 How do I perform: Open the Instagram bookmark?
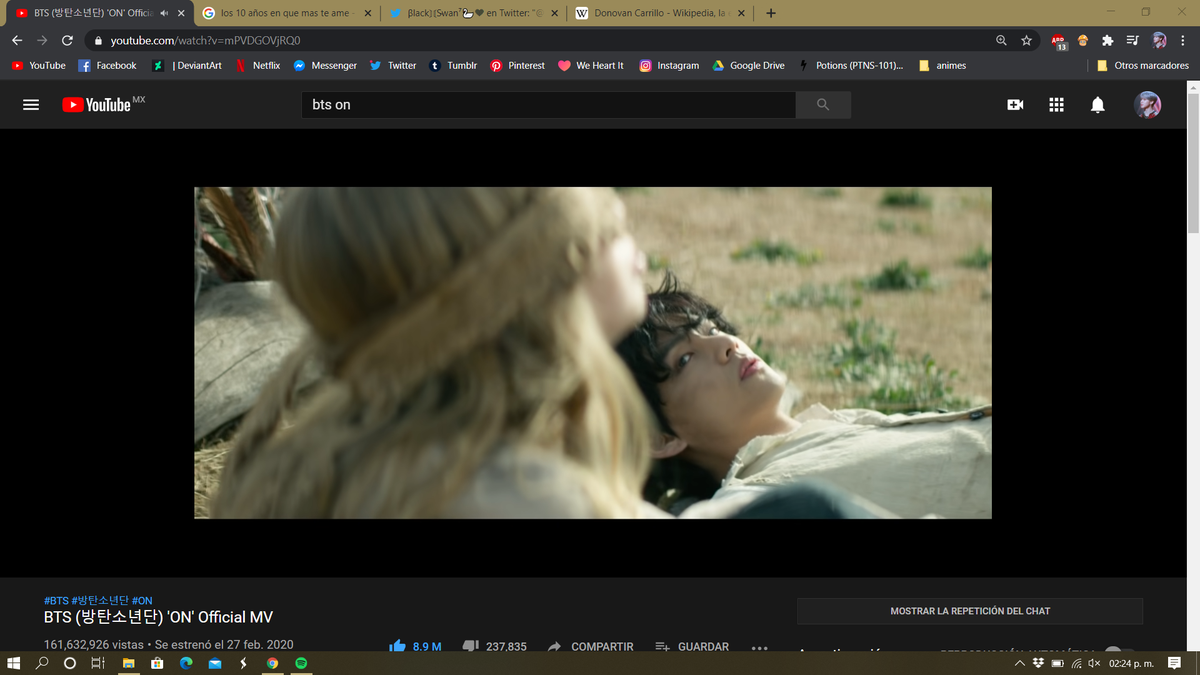pyautogui.click(x=669, y=65)
